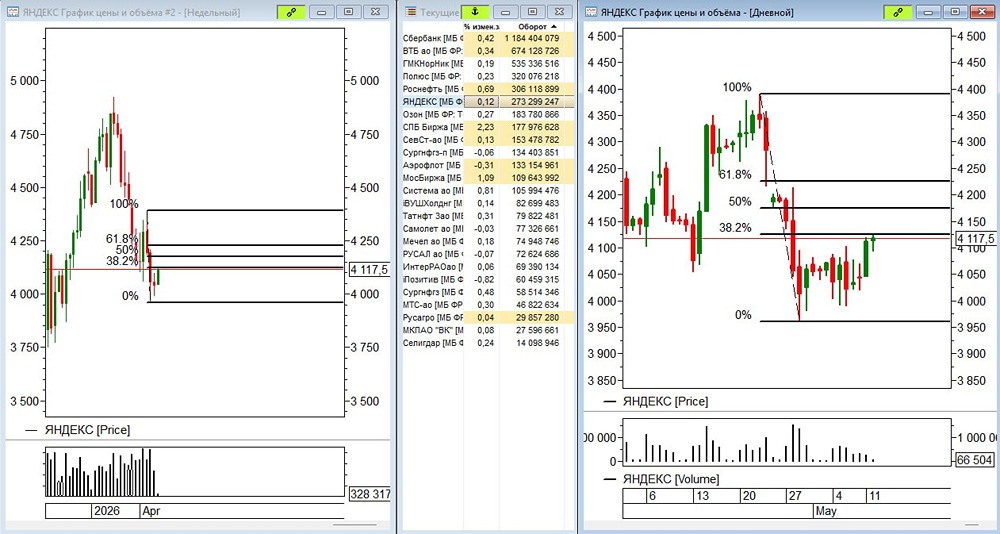Open the quotes table window's system icon menu
Viewport: 1000px width, 534px height.
click(x=411, y=12)
